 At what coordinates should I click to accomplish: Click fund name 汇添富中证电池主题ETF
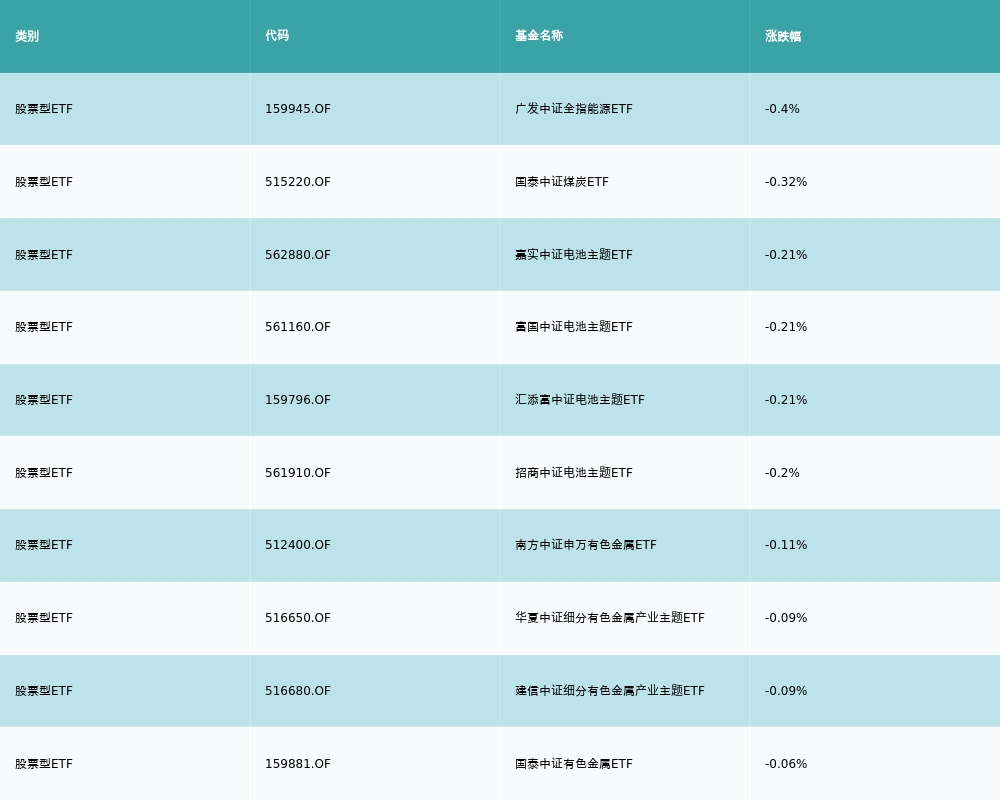pos(580,400)
